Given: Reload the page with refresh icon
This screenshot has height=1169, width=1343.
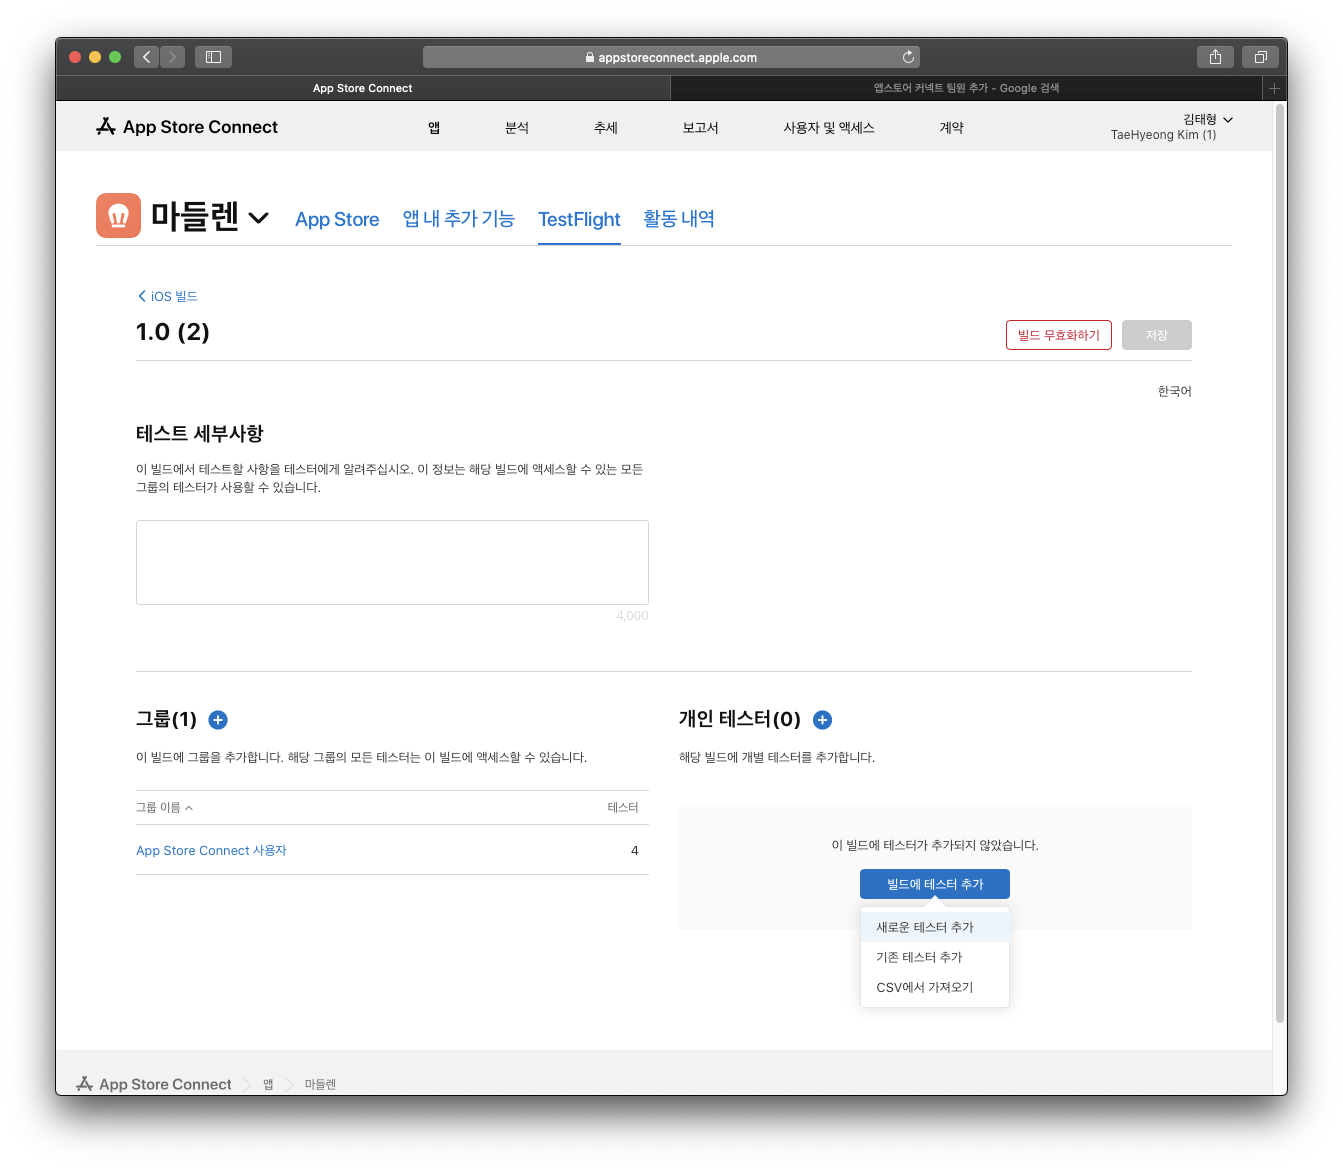Looking at the screenshot, I should click(908, 57).
